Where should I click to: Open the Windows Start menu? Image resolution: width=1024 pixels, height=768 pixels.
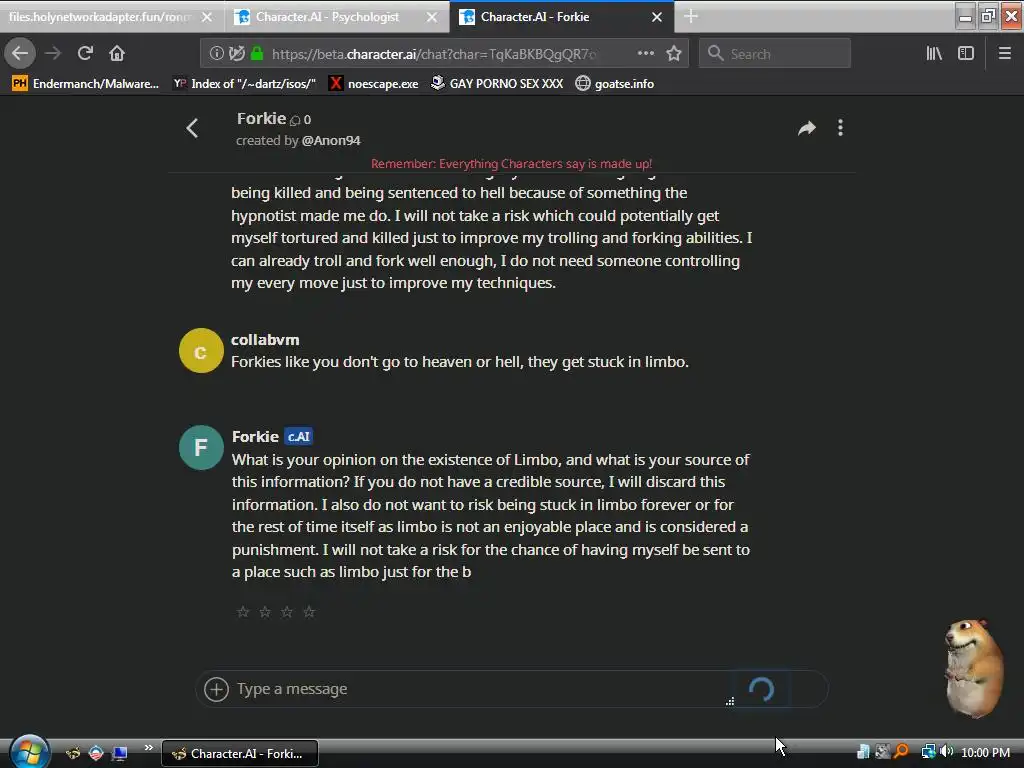29,752
